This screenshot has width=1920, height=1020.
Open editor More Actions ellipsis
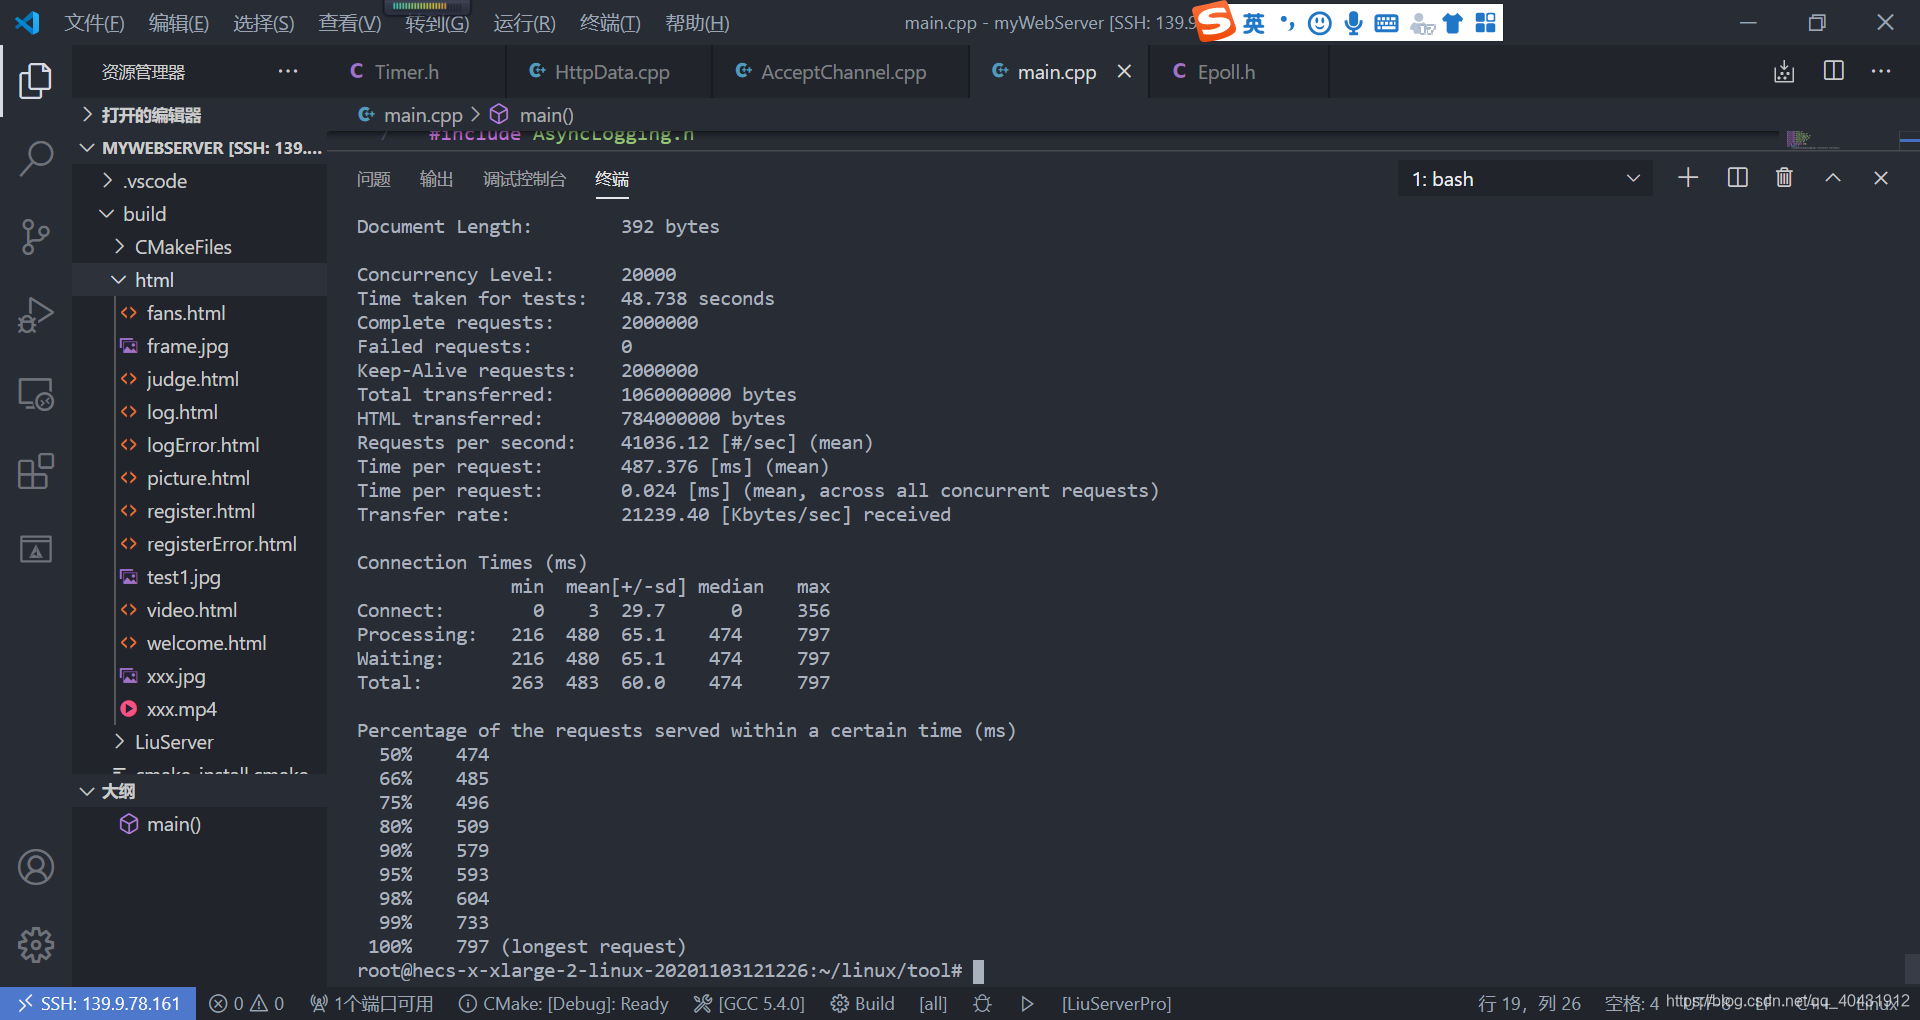click(1881, 71)
